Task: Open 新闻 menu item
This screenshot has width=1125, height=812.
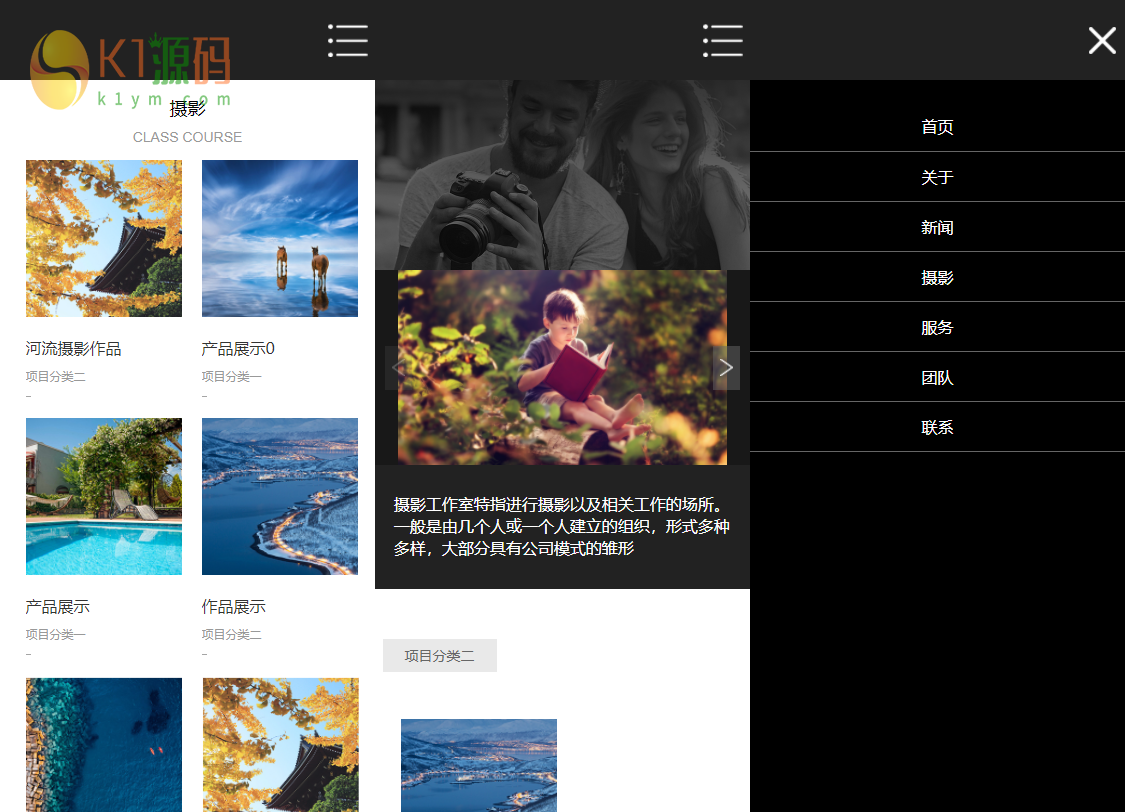Action: coord(937,227)
